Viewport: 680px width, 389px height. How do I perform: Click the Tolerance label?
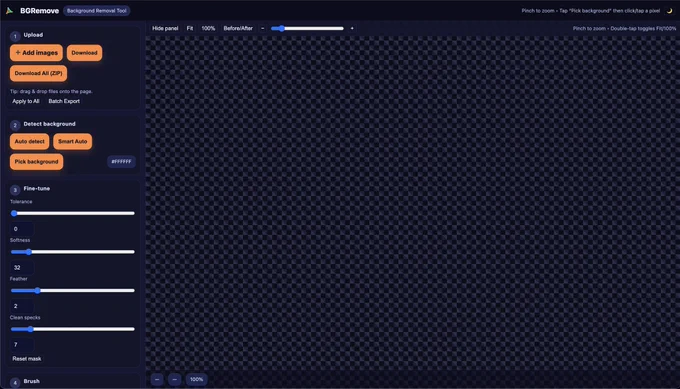(21, 202)
